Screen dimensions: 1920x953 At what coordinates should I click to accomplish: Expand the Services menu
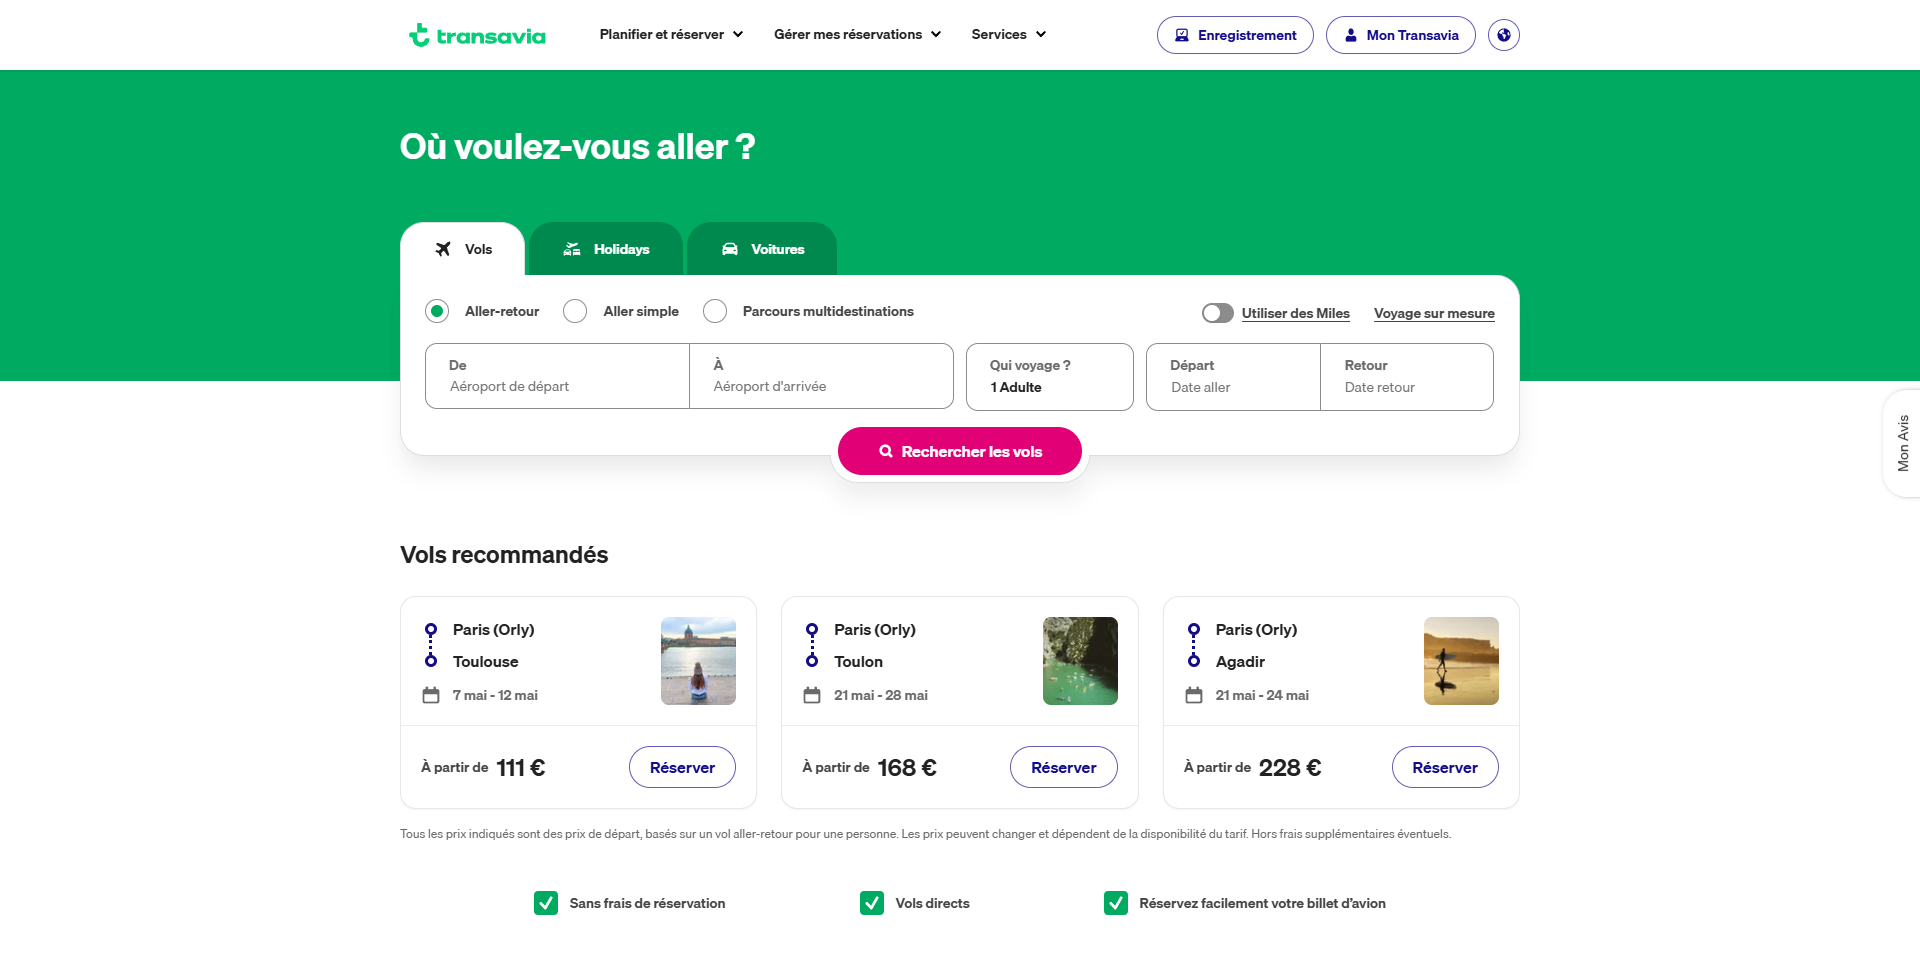[x=1009, y=34]
